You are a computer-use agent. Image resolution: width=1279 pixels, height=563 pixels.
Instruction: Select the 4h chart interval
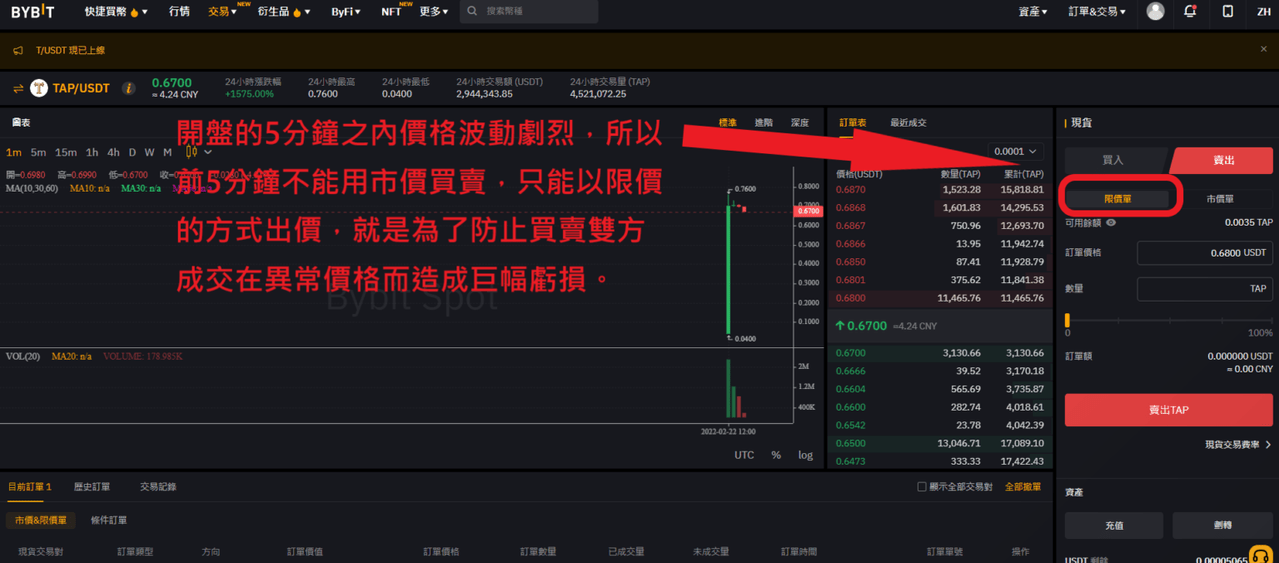113,153
